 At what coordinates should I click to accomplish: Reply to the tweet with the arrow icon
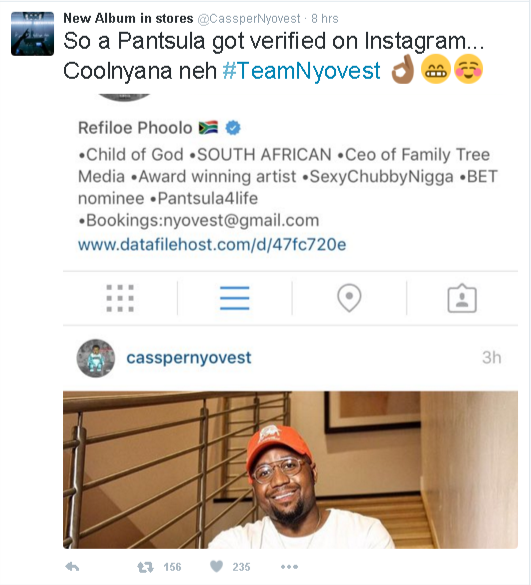[x=72, y=567]
